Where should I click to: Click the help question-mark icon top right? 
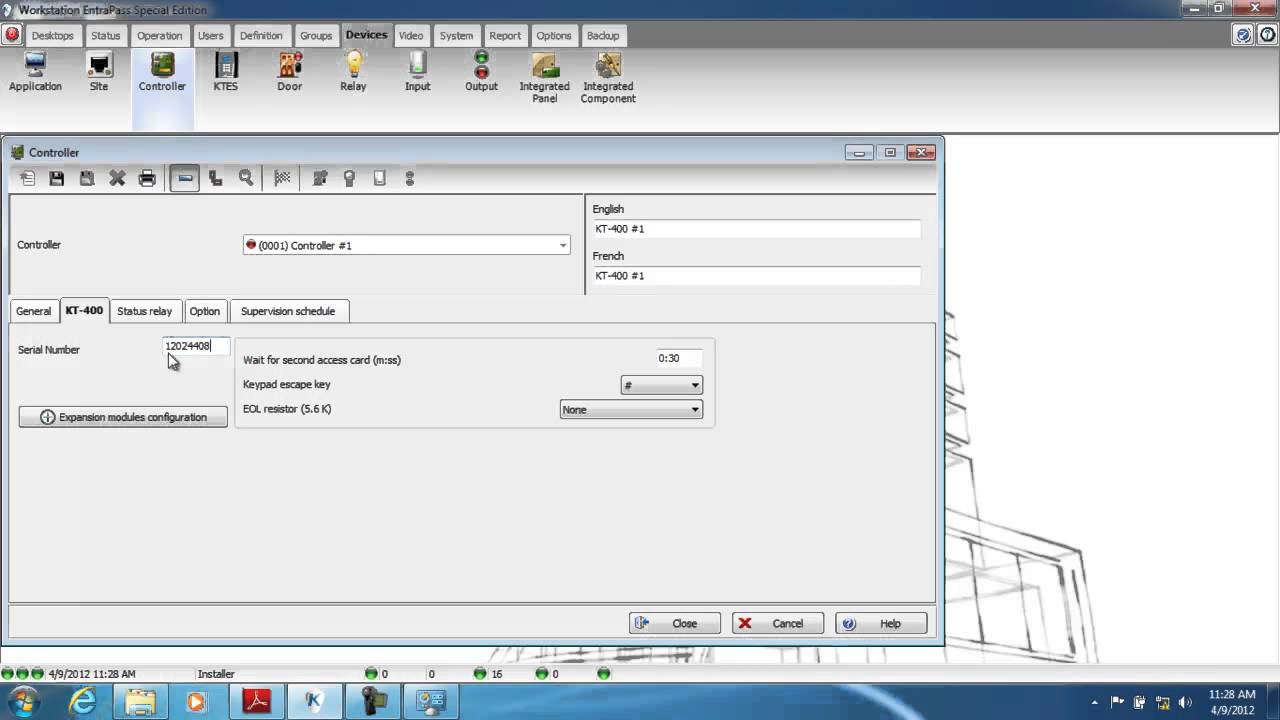point(1266,35)
